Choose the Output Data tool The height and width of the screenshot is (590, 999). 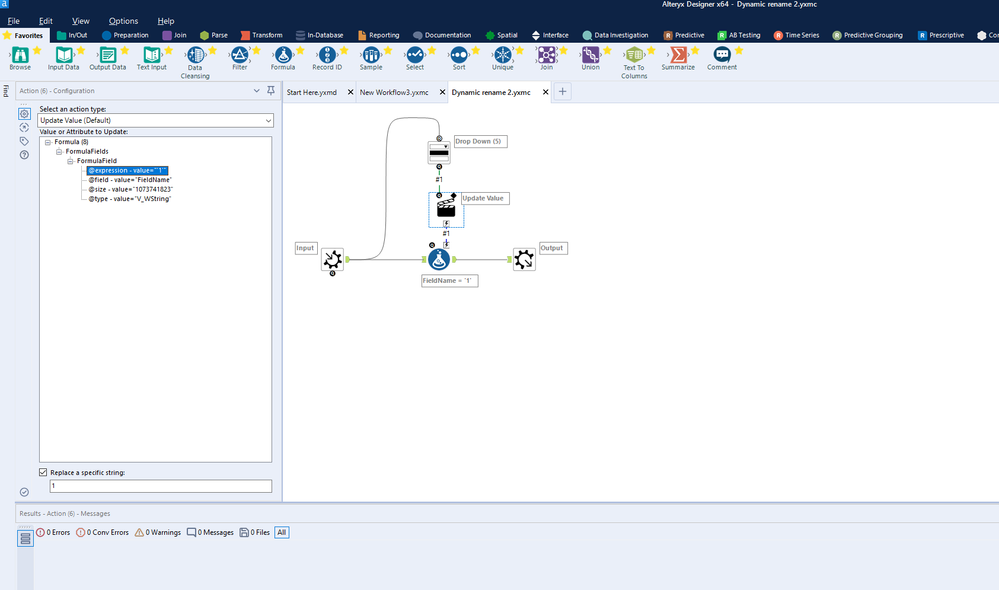(108, 55)
